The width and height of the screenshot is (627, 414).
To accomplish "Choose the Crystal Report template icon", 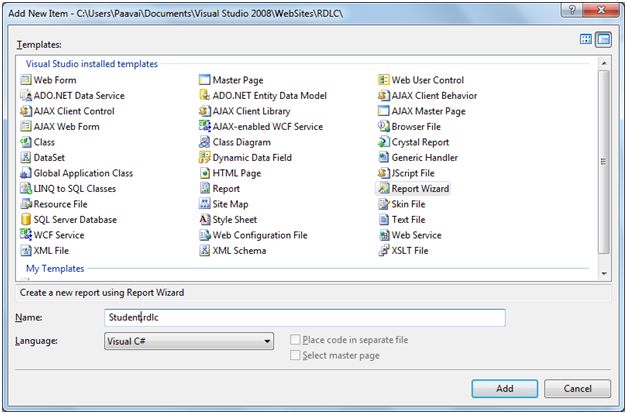I will (383, 142).
